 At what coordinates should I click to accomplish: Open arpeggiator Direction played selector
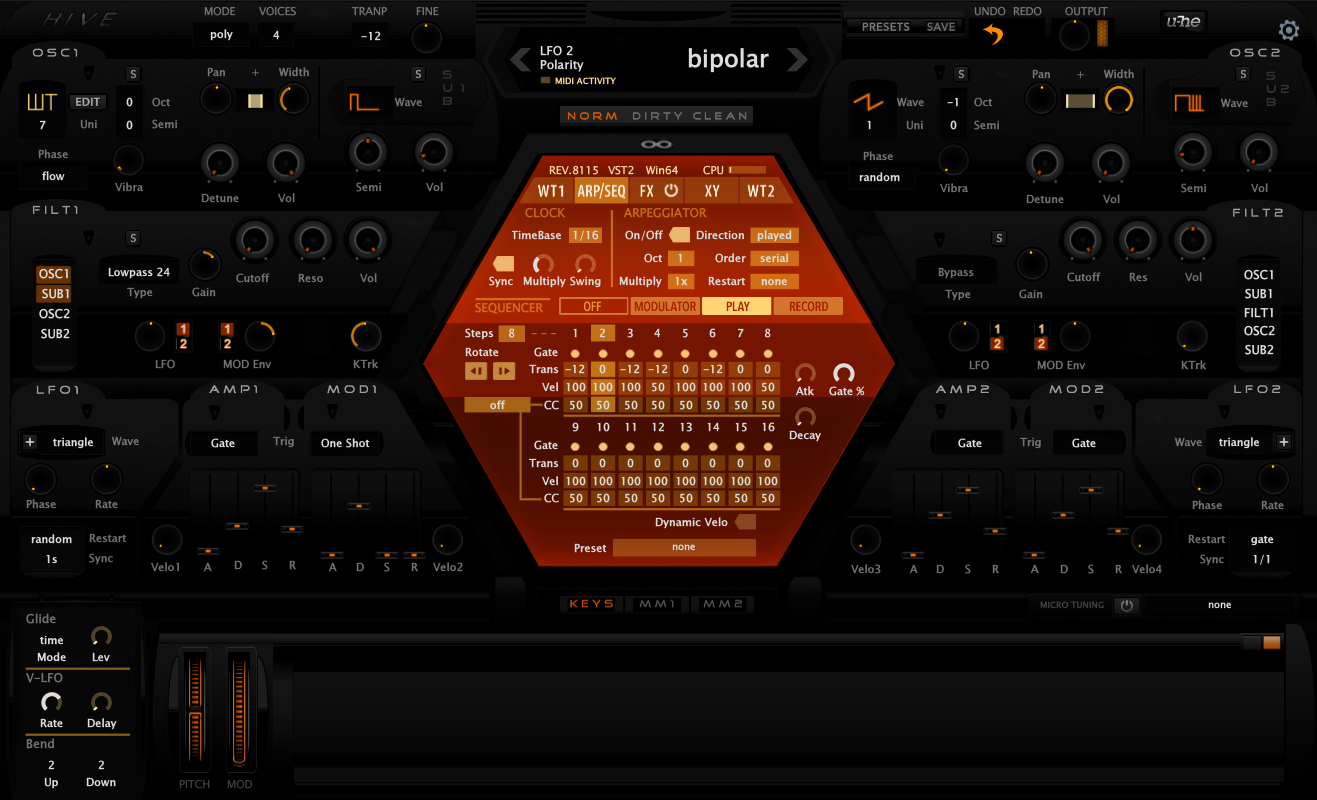[x=774, y=235]
